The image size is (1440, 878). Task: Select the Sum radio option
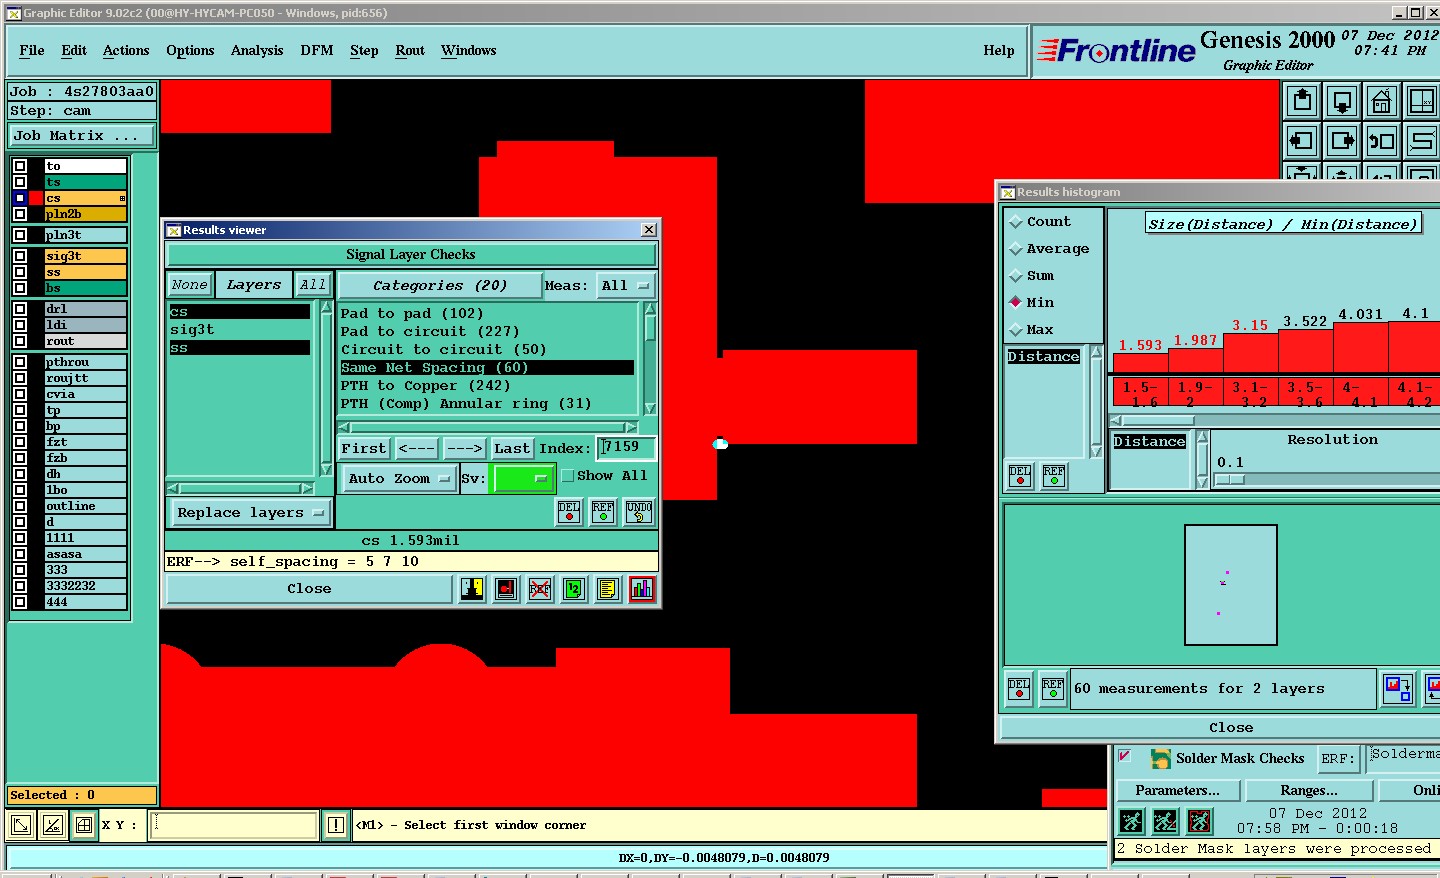click(1016, 276)
